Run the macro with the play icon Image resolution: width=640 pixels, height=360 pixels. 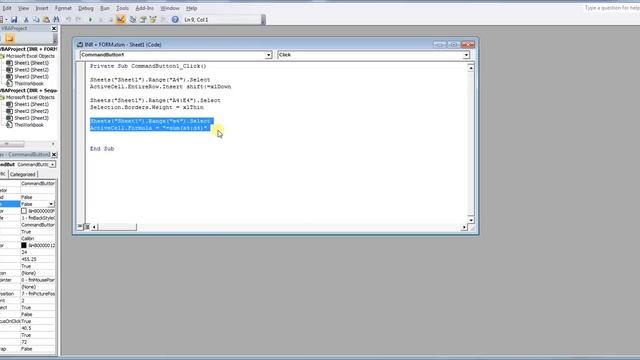pyautogui.click(x=91, y=19)
